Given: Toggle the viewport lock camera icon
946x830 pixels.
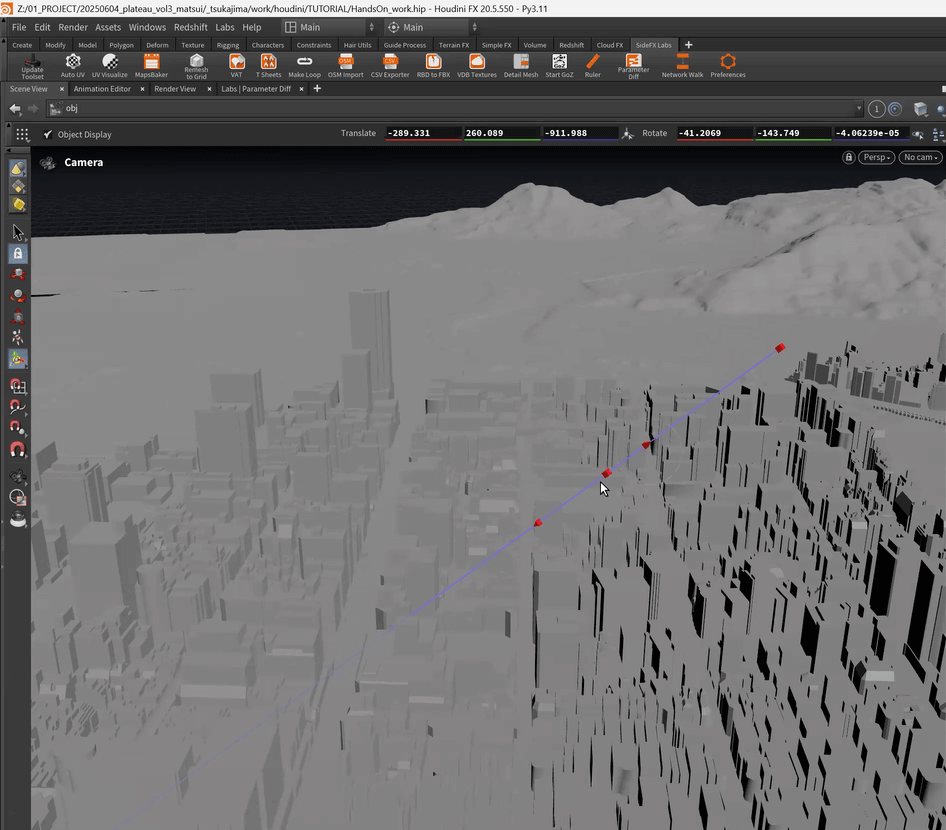Looking at the screenshot, I should tap(849, 158).
